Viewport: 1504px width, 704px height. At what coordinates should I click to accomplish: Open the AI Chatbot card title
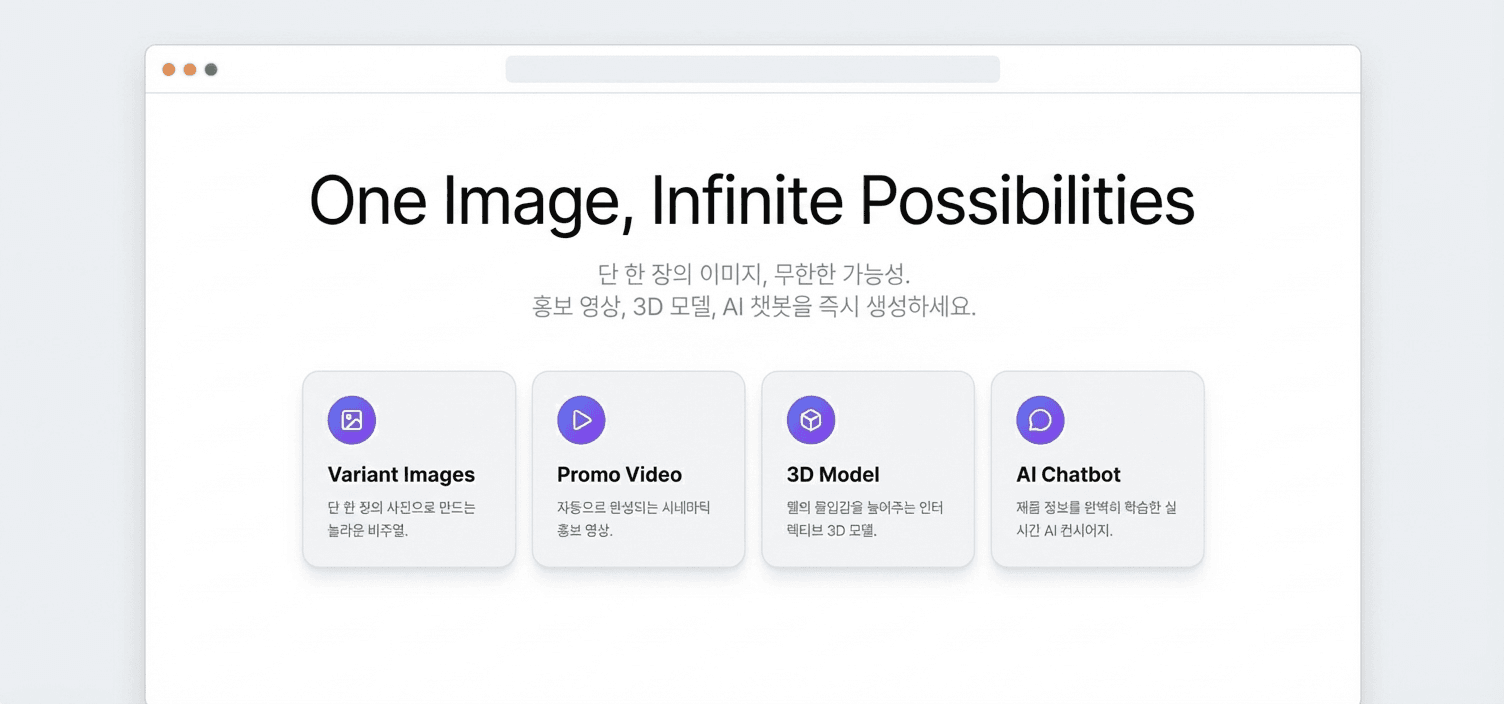(1068, 475)
